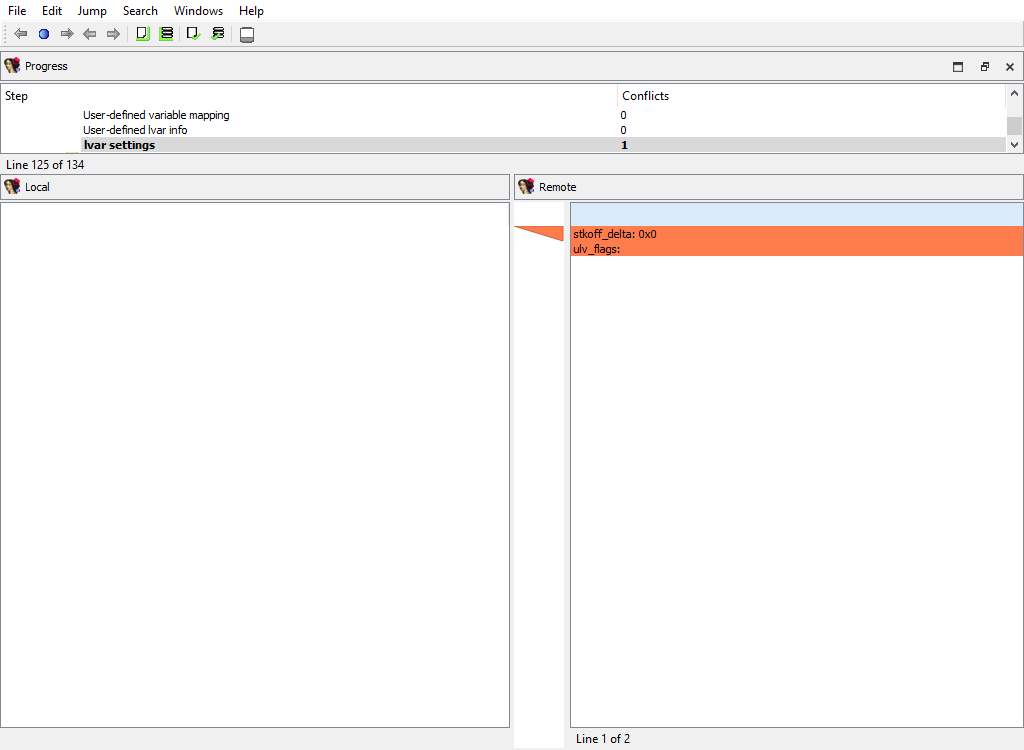Open the Windows menu

pos(198,11)
